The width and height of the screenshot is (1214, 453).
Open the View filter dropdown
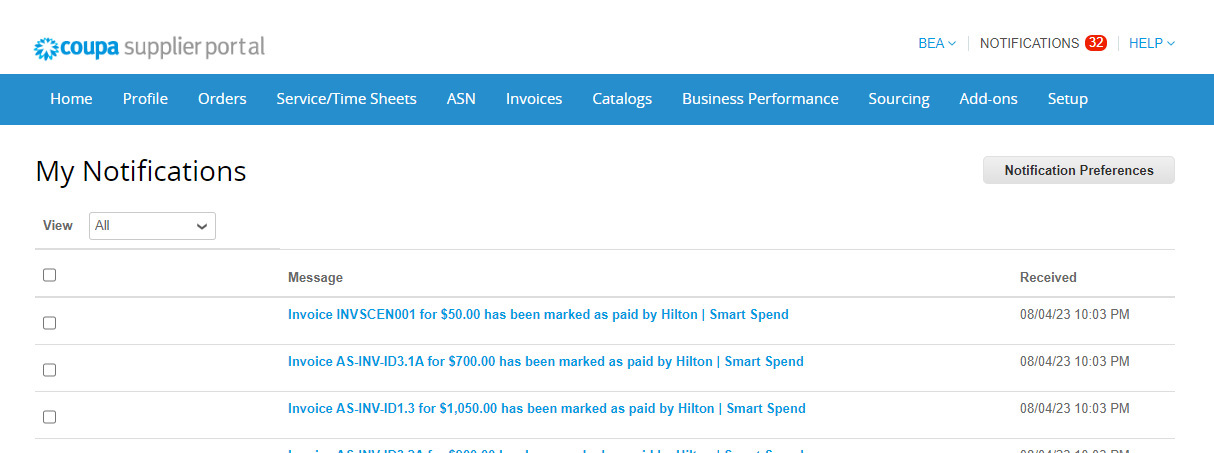[x=152, y=226]
